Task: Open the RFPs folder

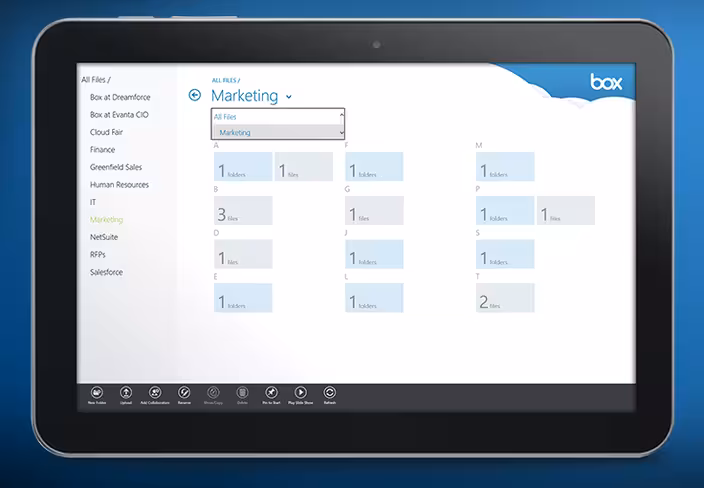Action: click(97, 255)
